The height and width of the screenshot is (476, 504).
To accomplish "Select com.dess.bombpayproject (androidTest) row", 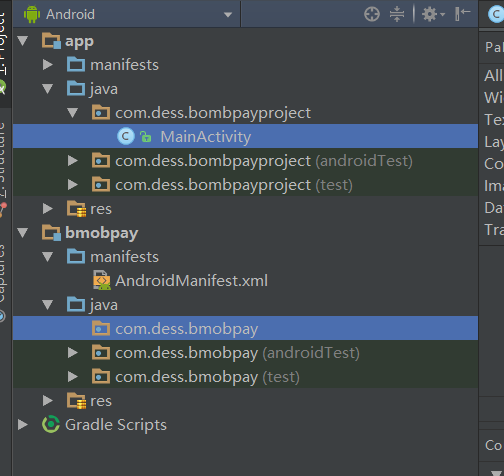I will [x=245, y=161].
